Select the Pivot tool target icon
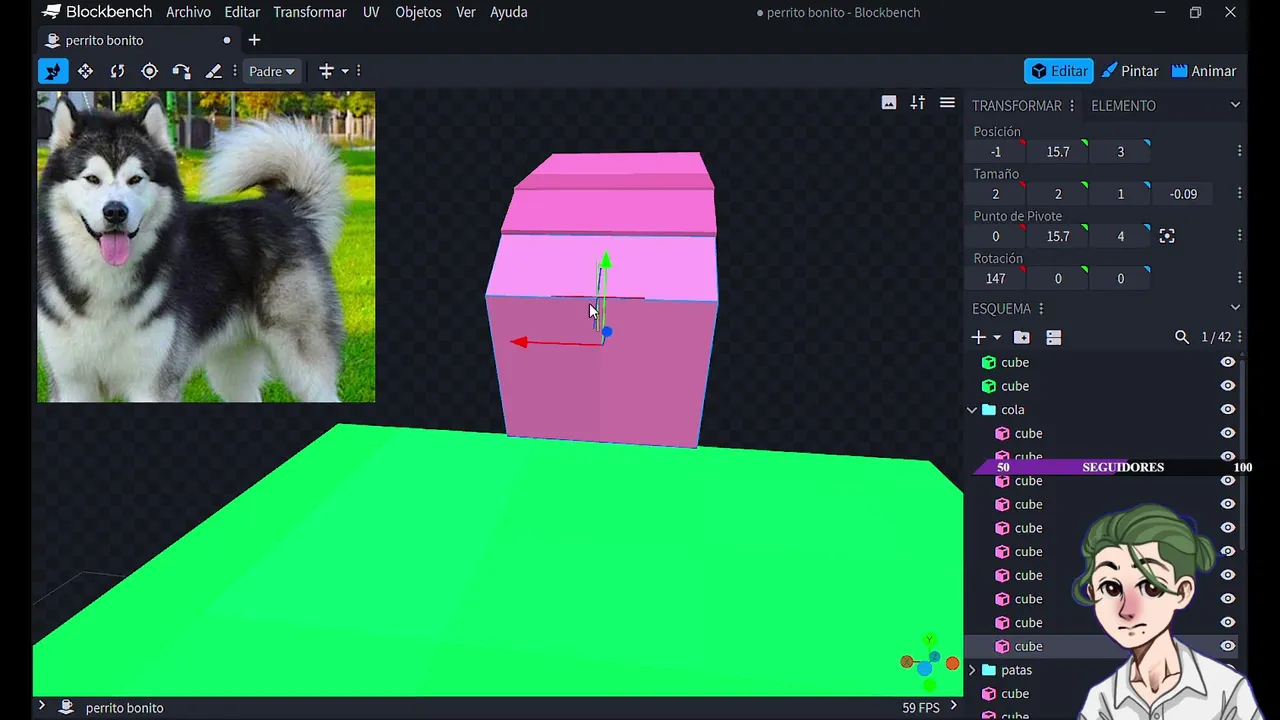The height and width of the screenshot is (720, 1280). 149,71
